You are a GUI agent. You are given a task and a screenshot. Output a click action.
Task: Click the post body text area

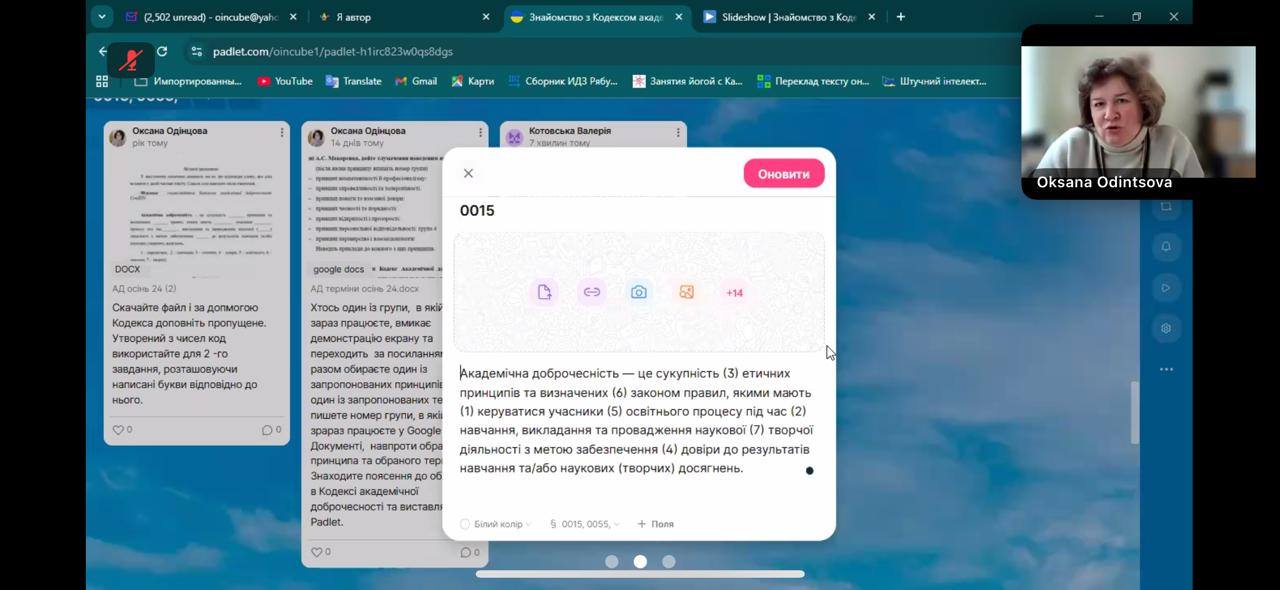pos(636,420)
